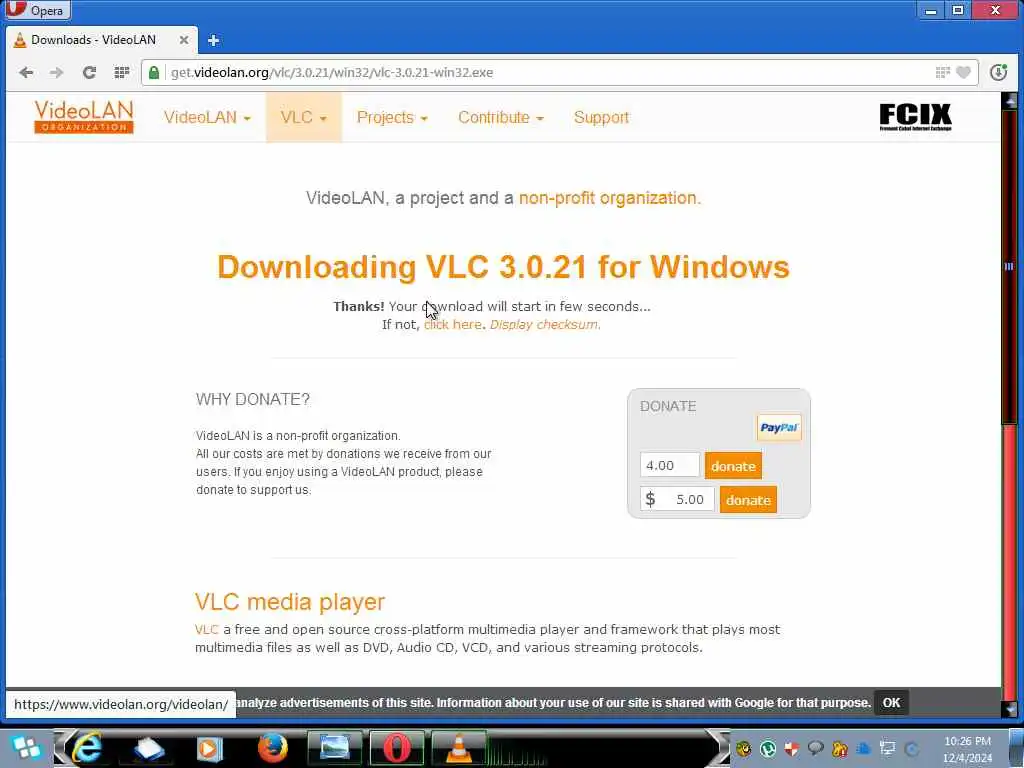The width and height of the screenshot is (1024, 768).
Task: Launch Firefox from the taskbar
Action: tap(273, 748)
